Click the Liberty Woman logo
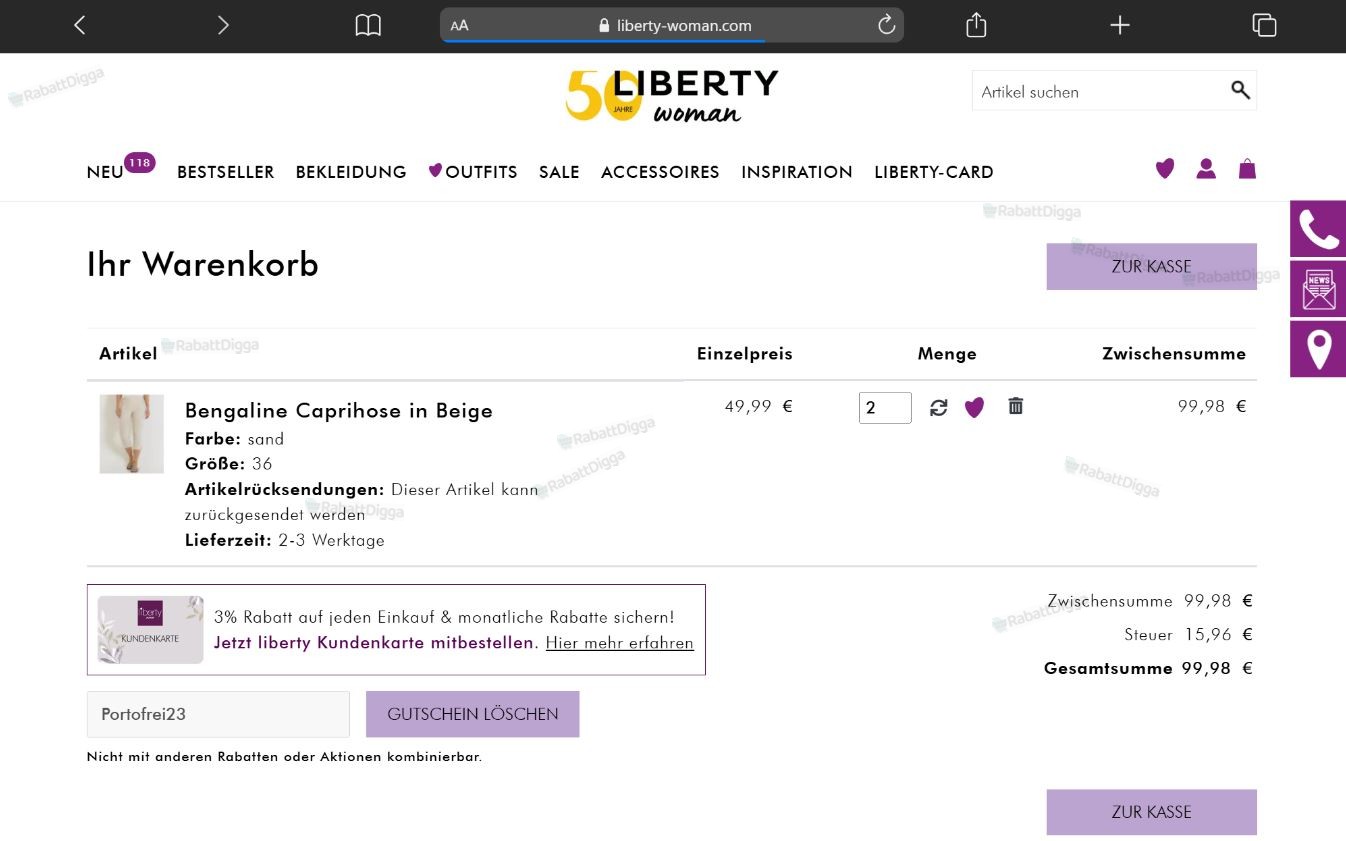Screen dimensions: 1346x841 (672, 95)
